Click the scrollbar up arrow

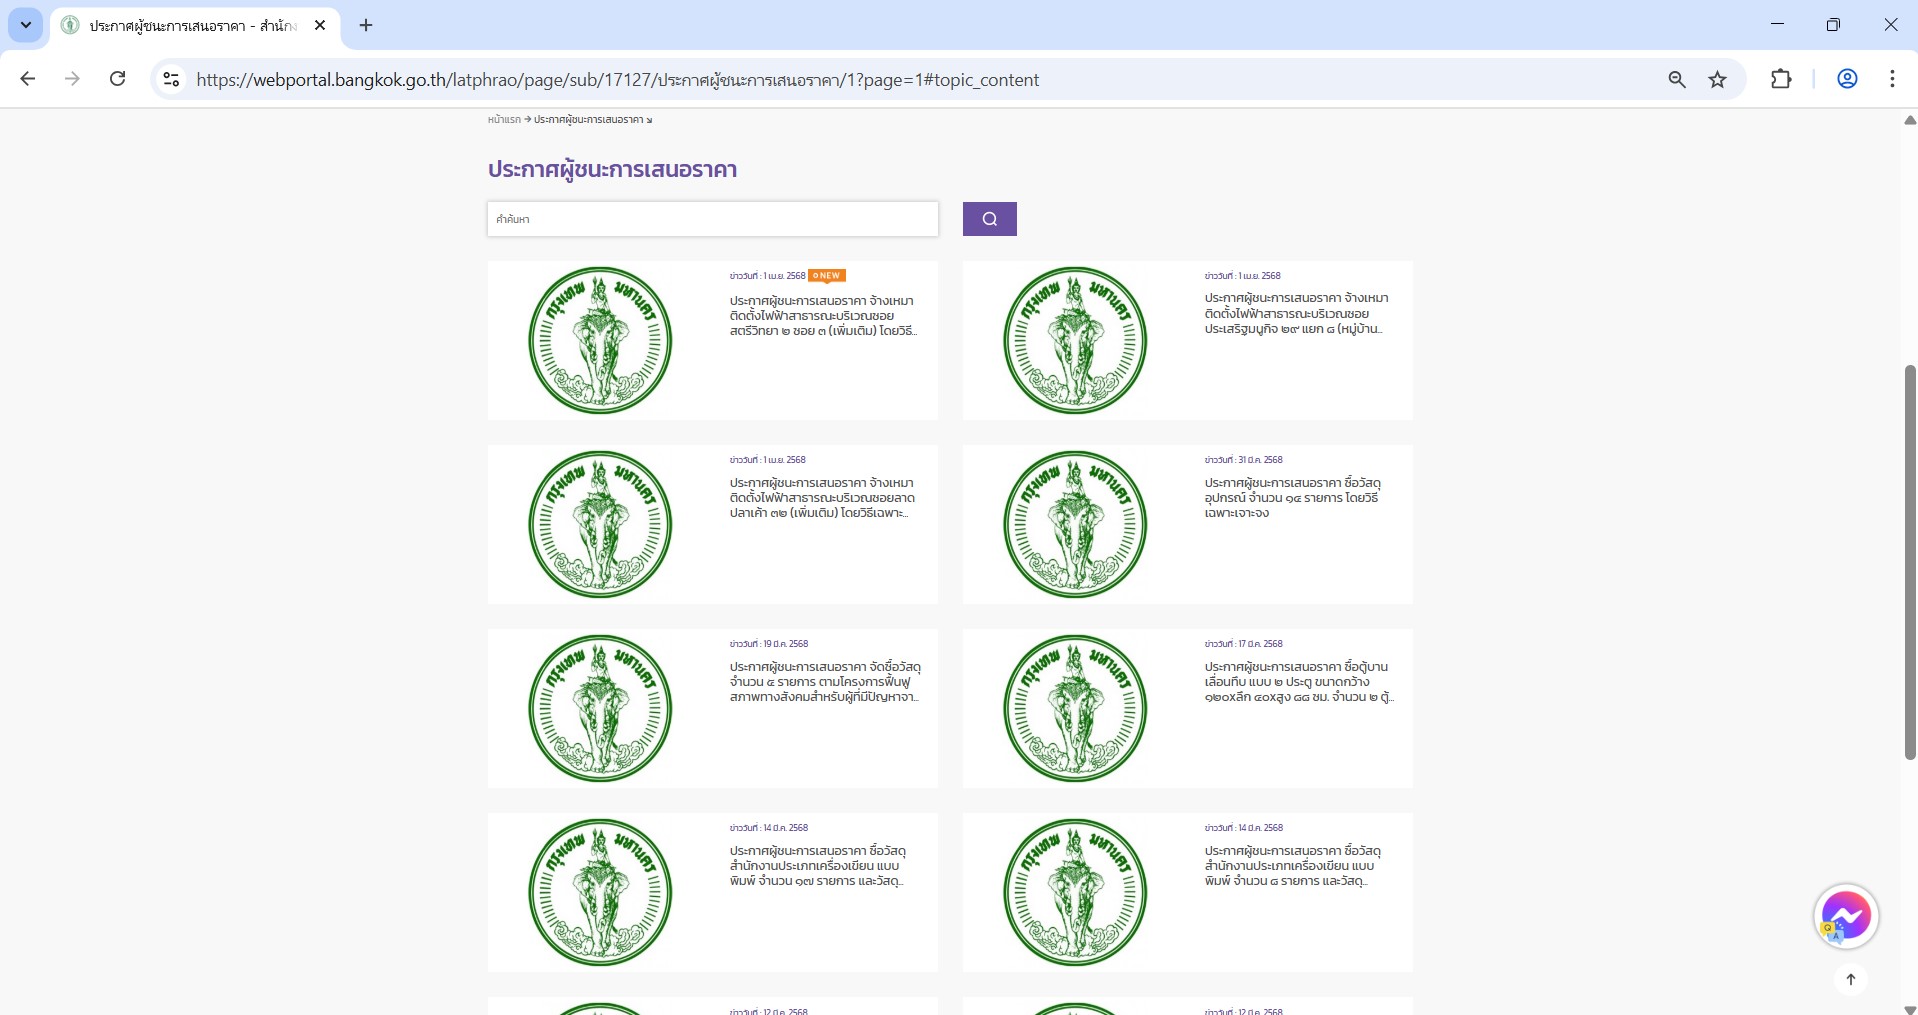point(1909,120)
